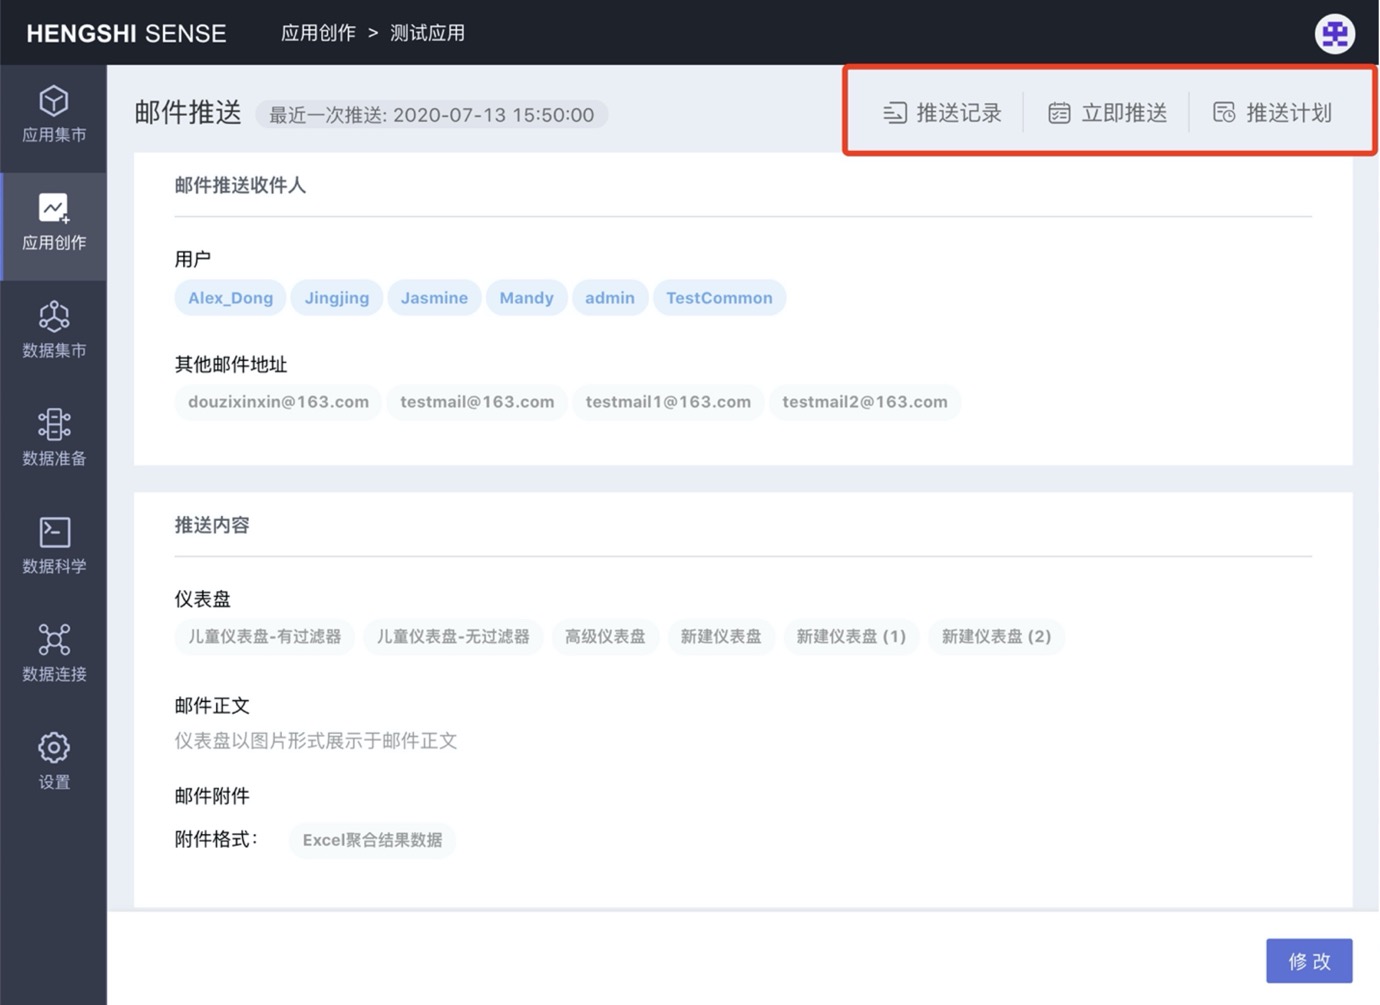
Task: Click 仪表盘以图片形式展示于邮件正文 text
Action: click(316, 741)
